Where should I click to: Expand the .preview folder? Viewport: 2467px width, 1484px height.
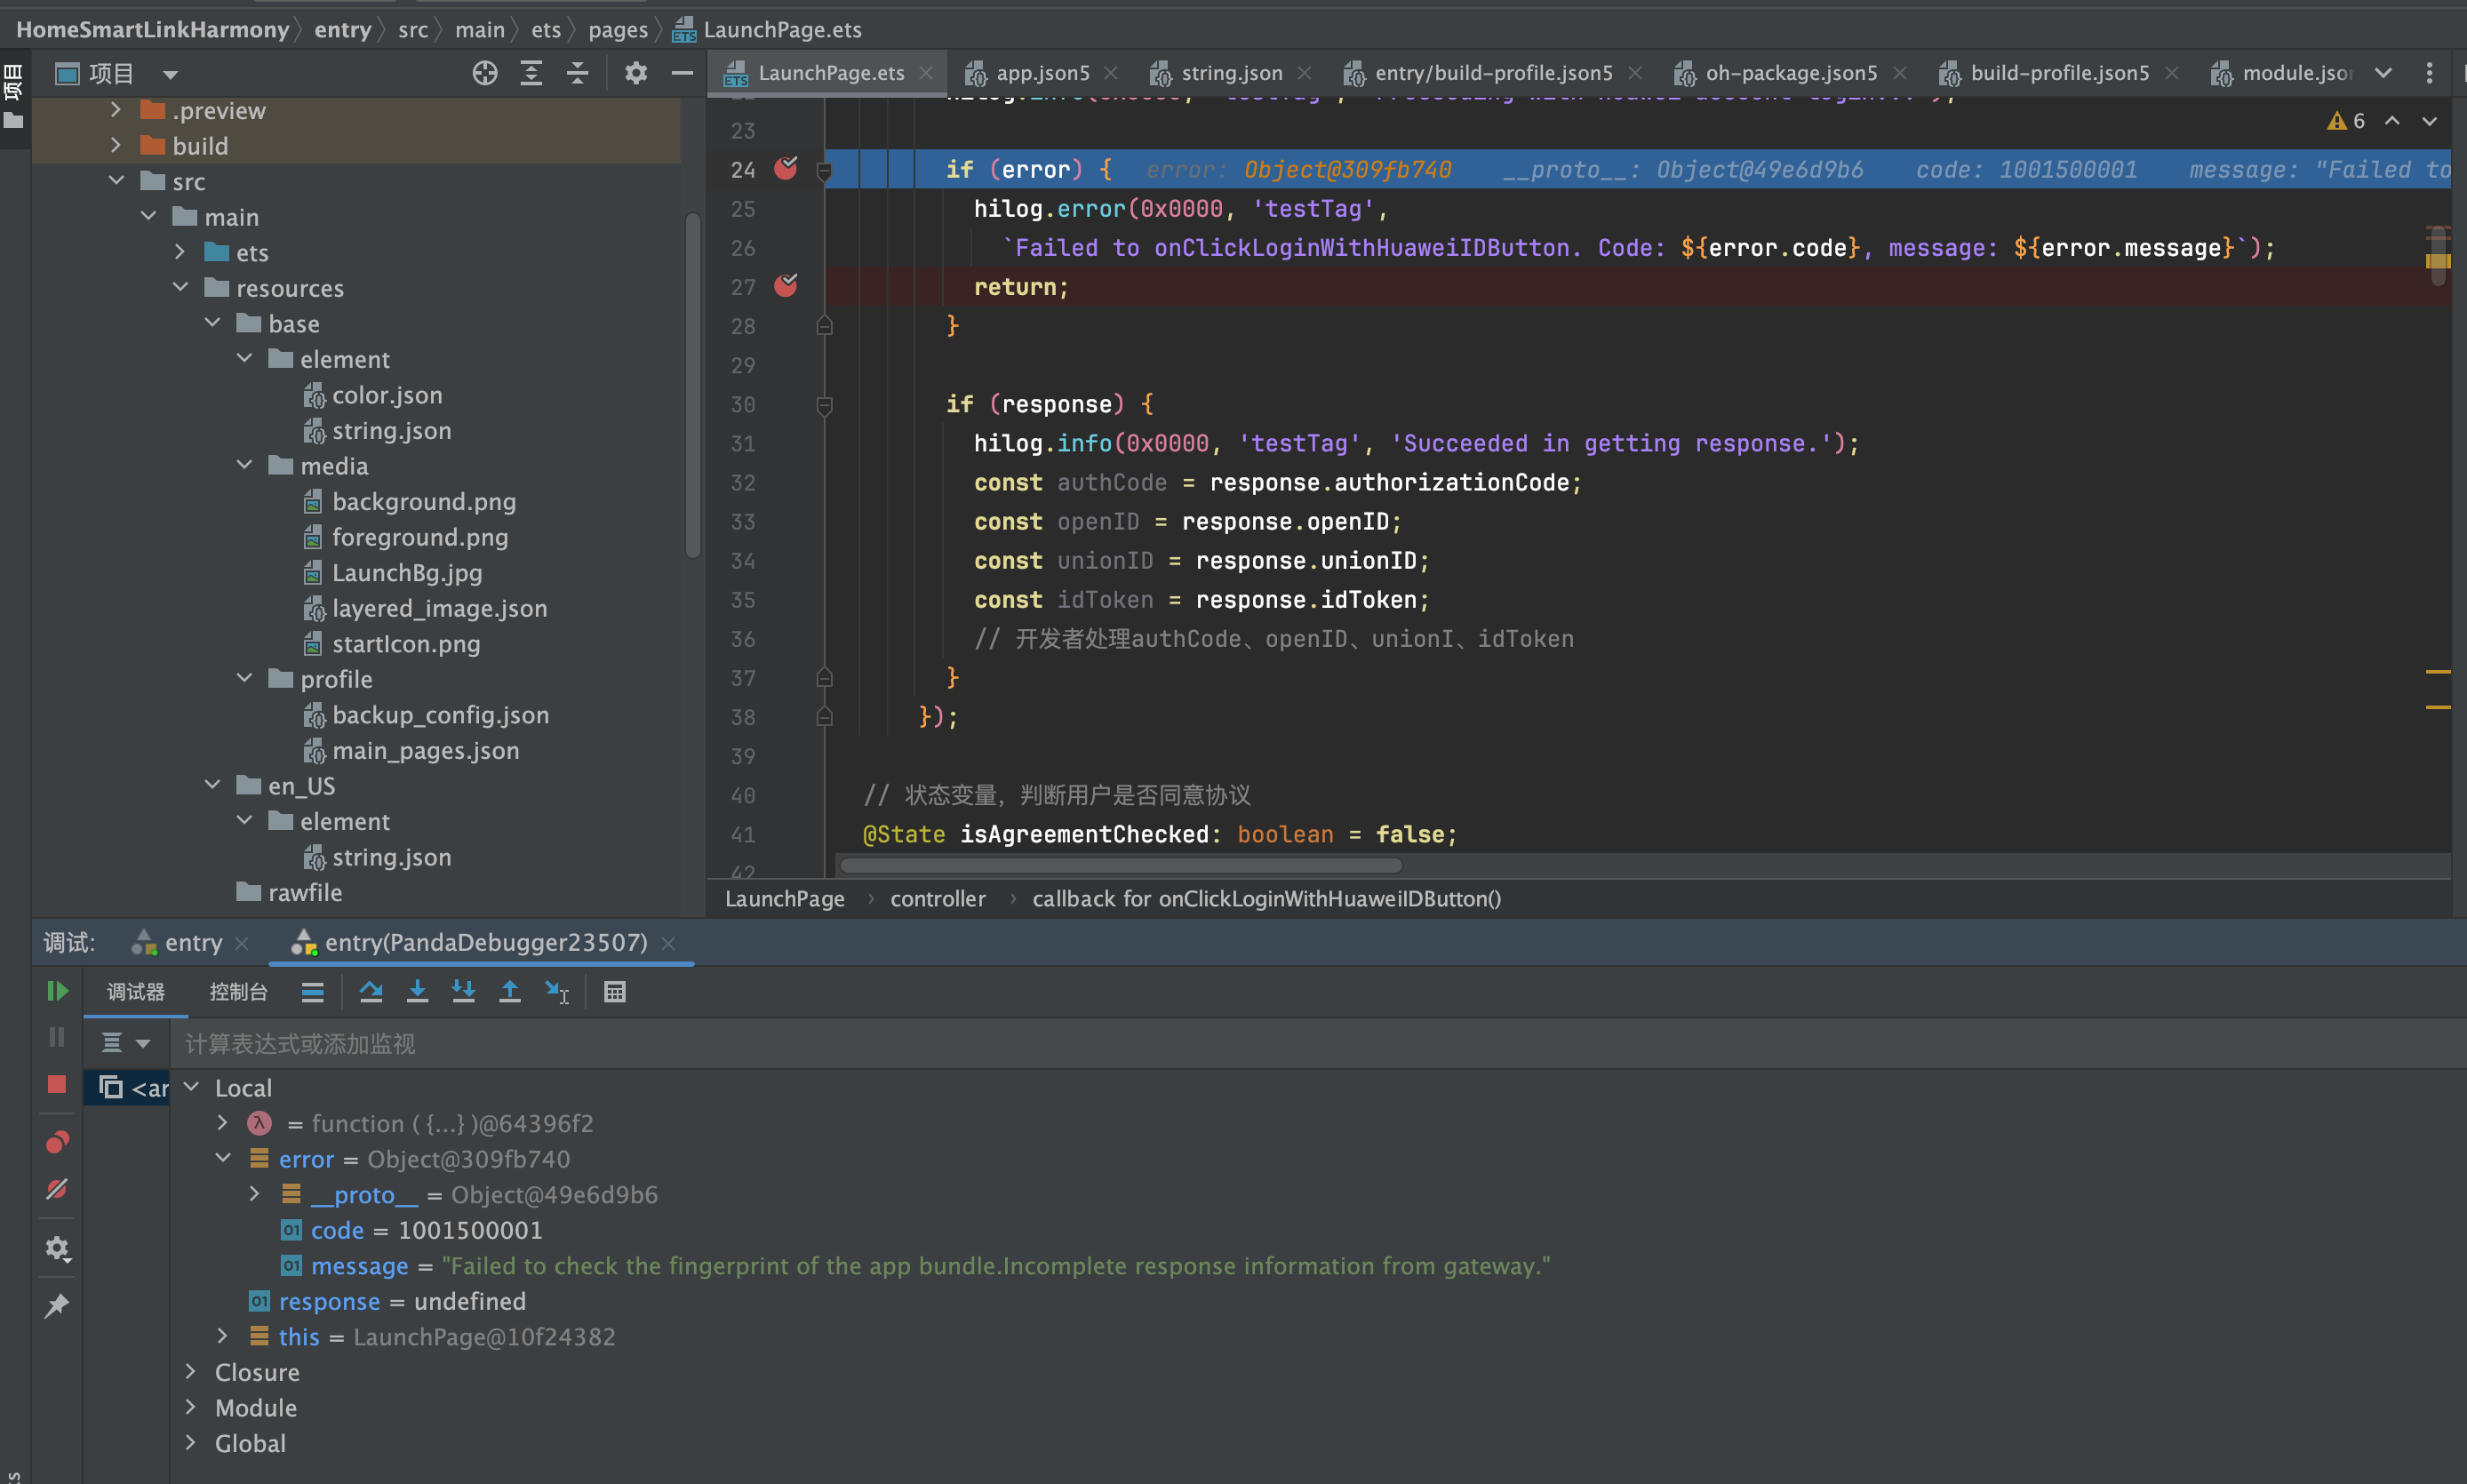coord(116,110)
